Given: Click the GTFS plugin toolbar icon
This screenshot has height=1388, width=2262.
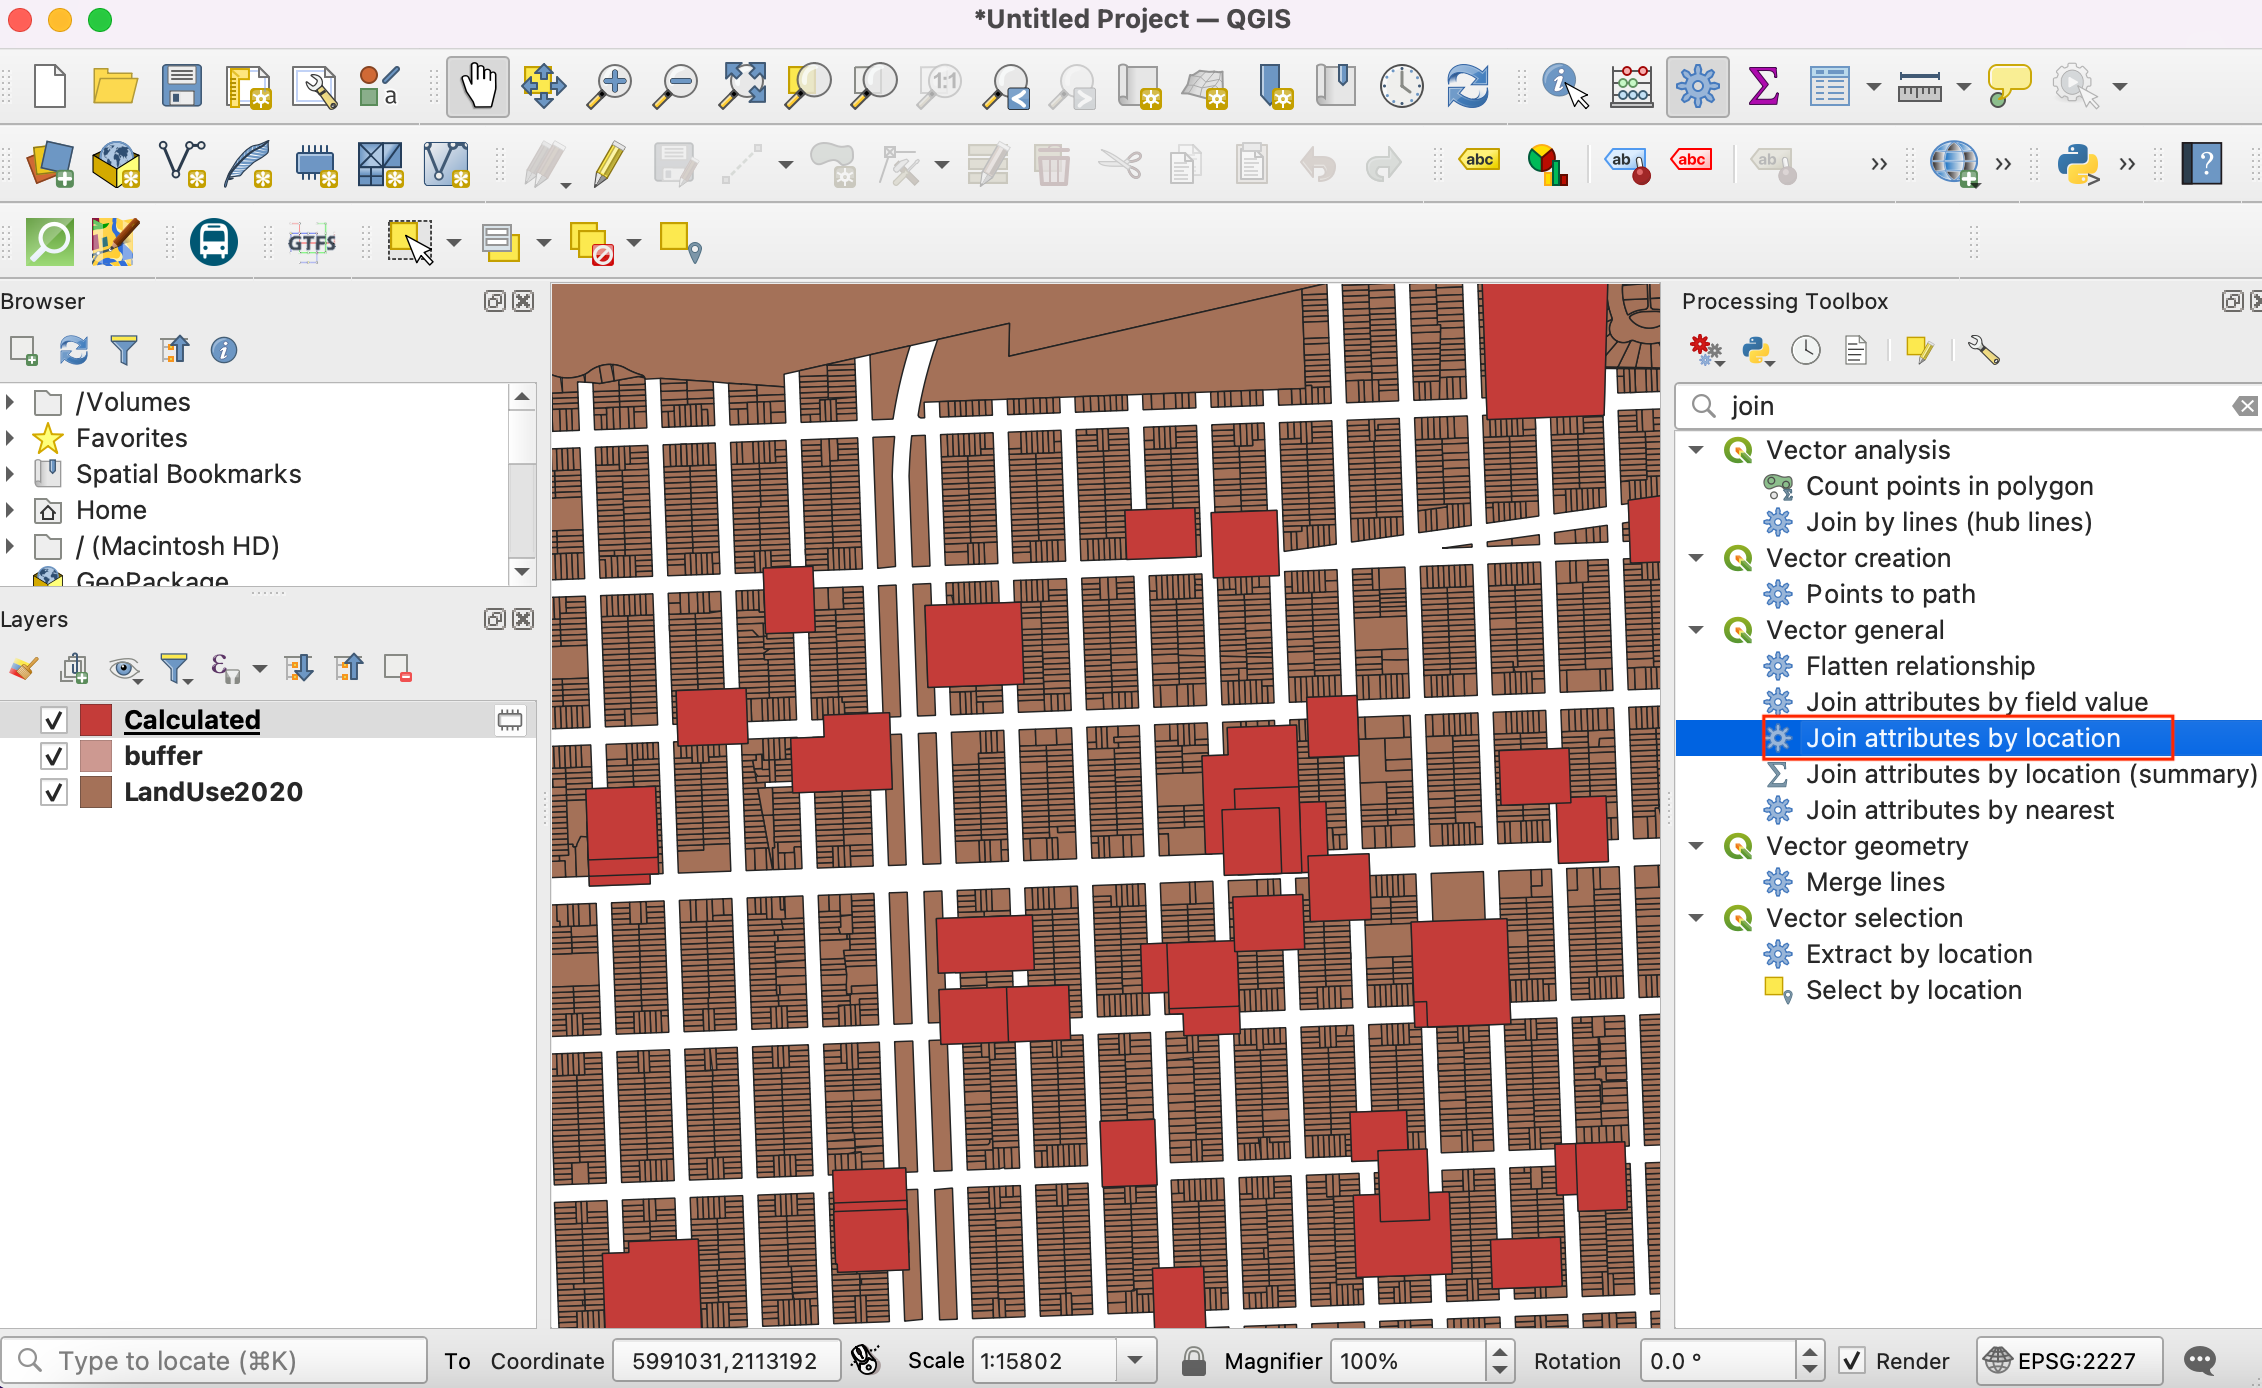Looking at the screenshot, I should [x=312, y=242].
